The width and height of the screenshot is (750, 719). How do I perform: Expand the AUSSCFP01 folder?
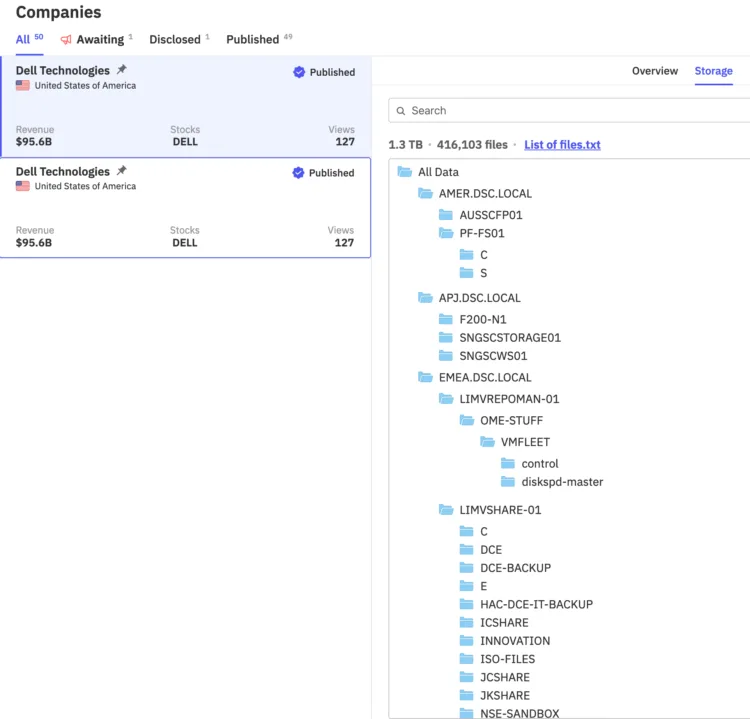click(446, 215)
